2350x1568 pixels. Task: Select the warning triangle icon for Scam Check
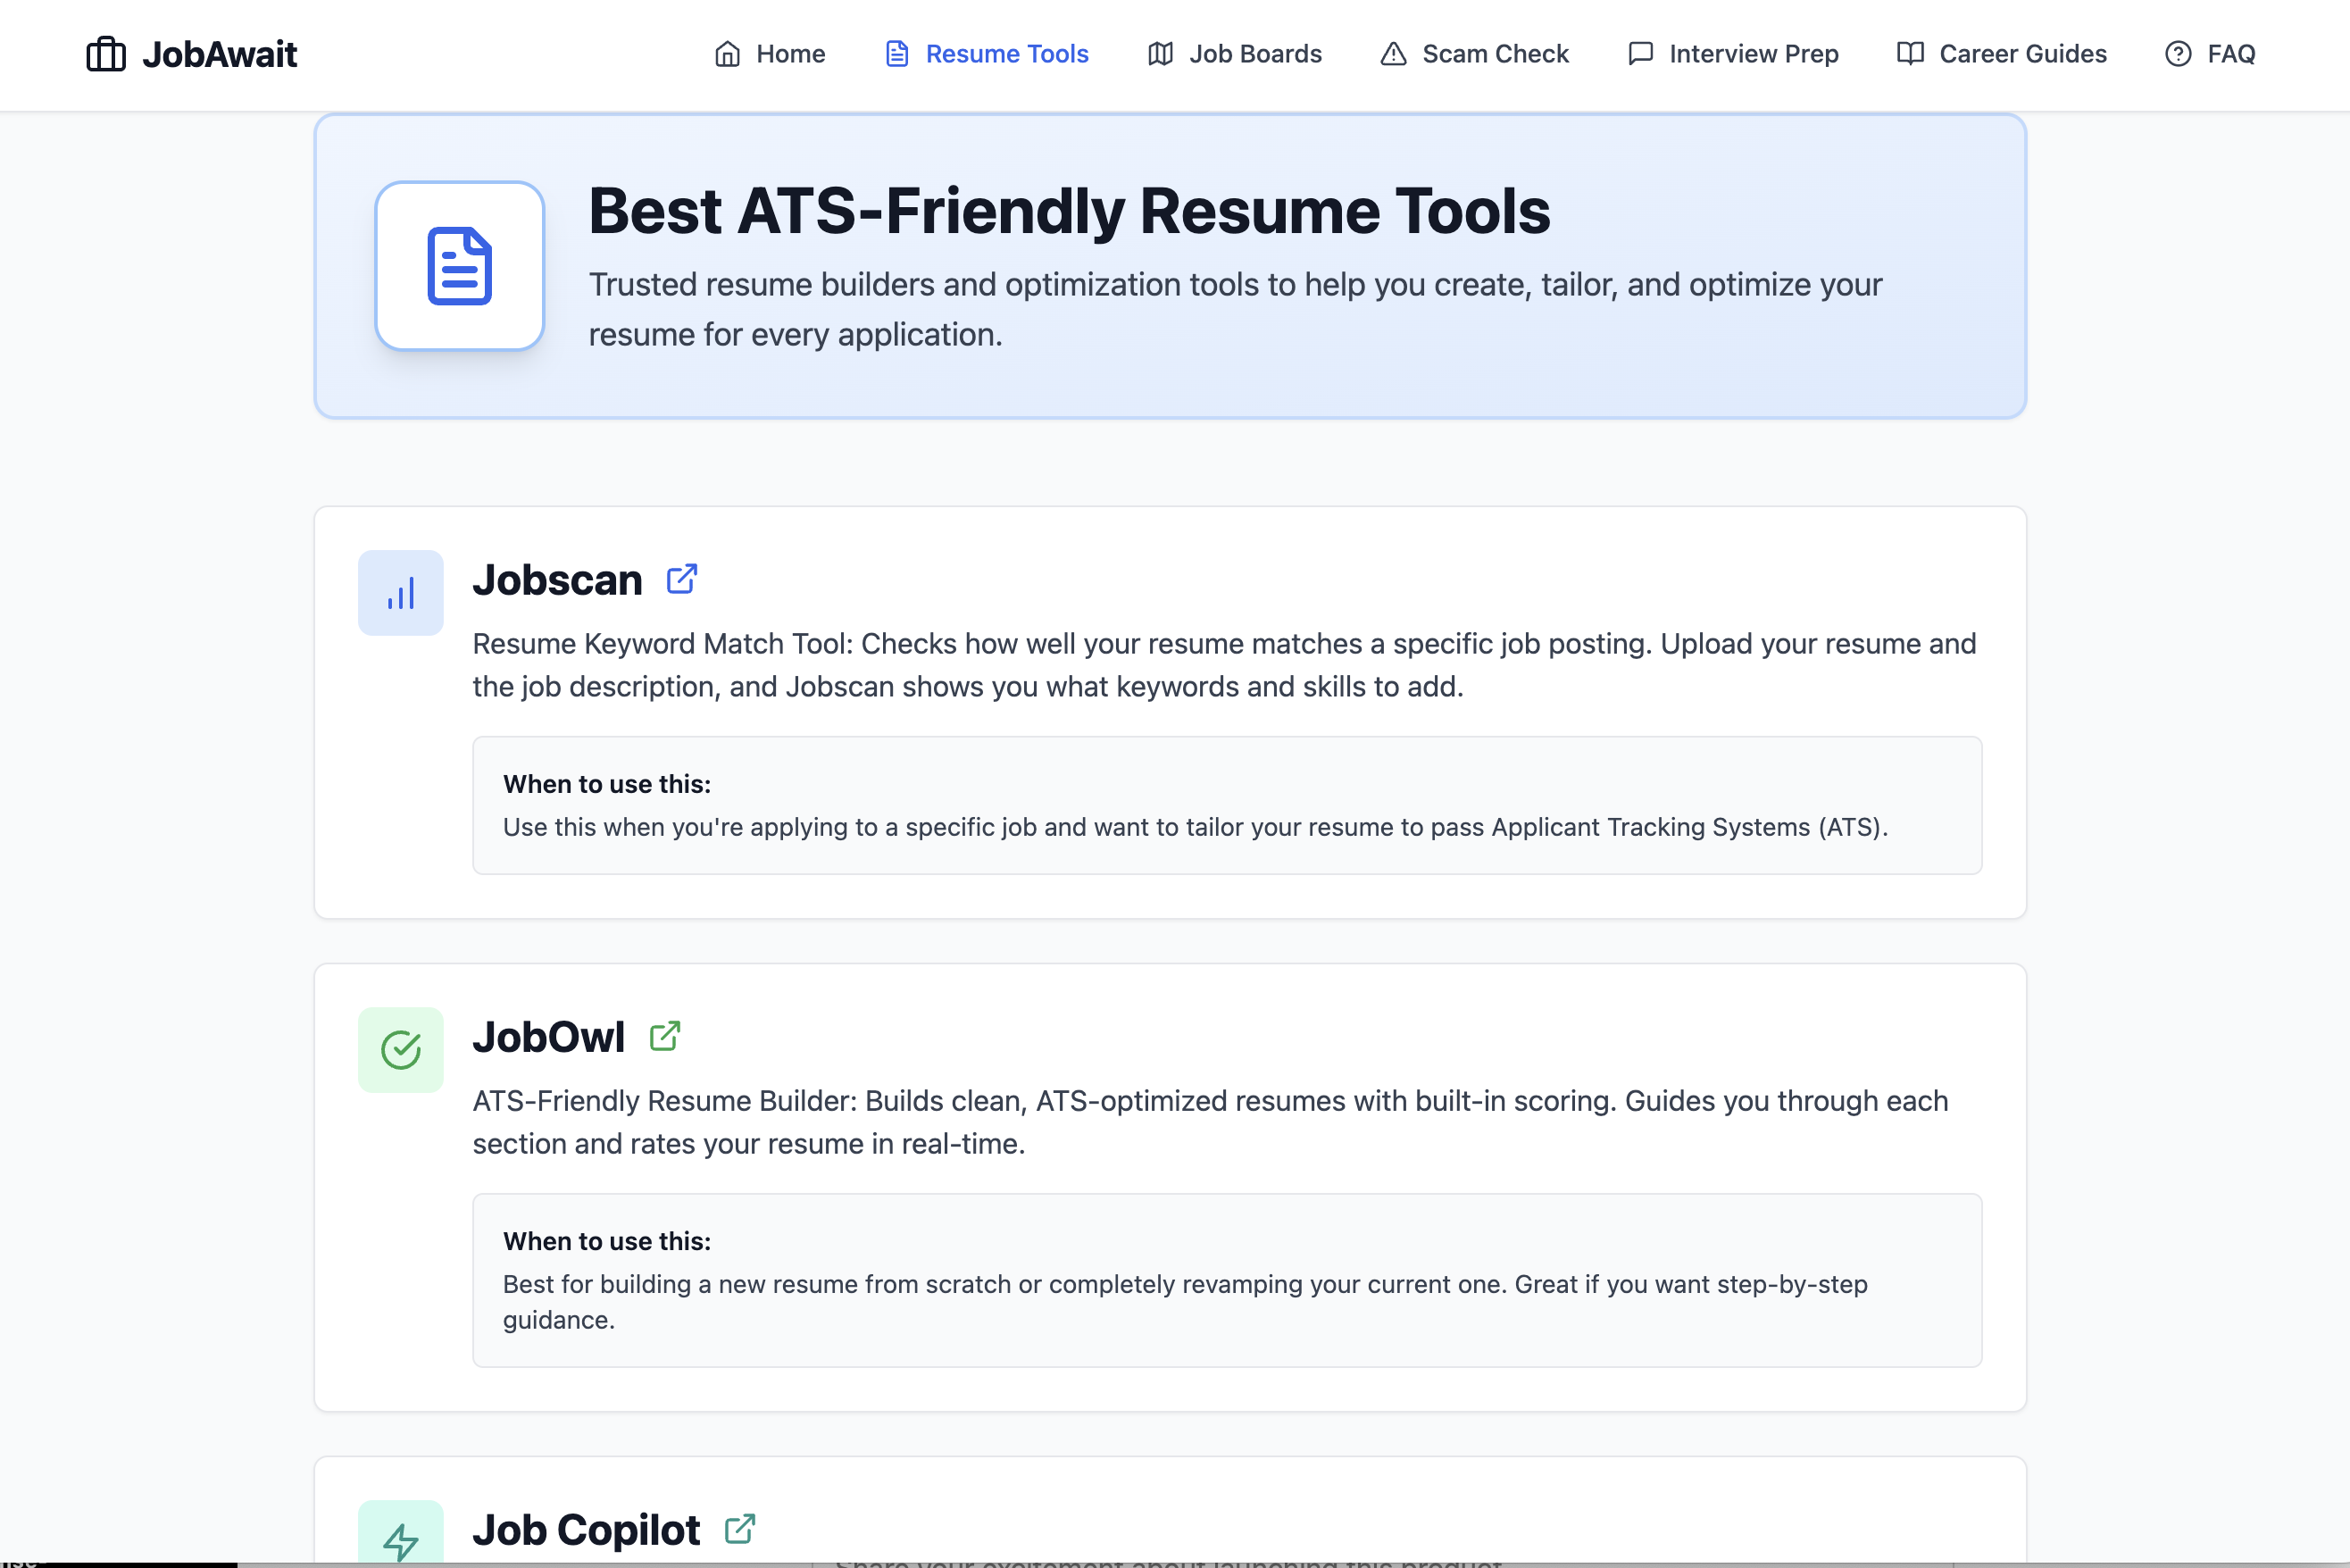[1392, 54]
